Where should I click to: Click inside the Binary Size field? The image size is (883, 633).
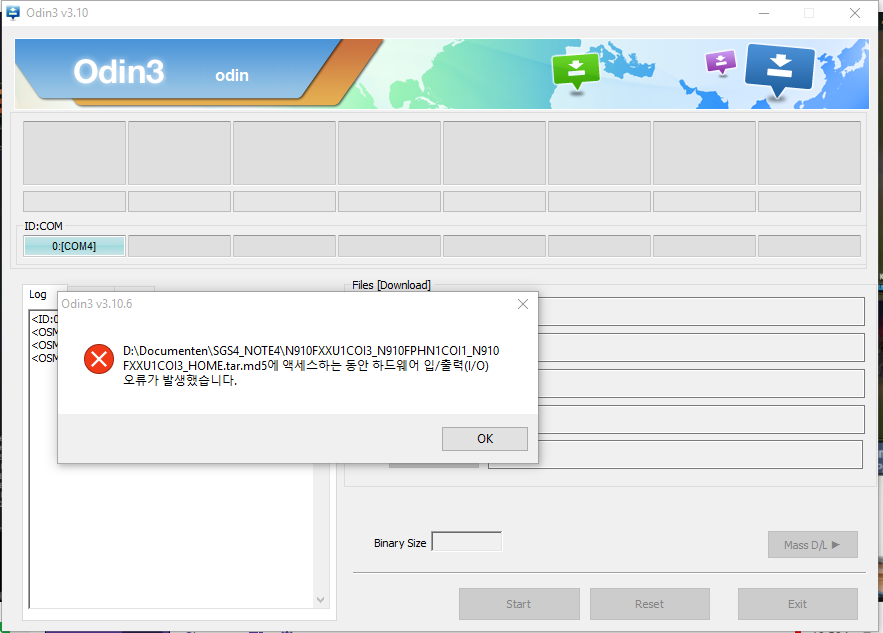click(466, 542)
